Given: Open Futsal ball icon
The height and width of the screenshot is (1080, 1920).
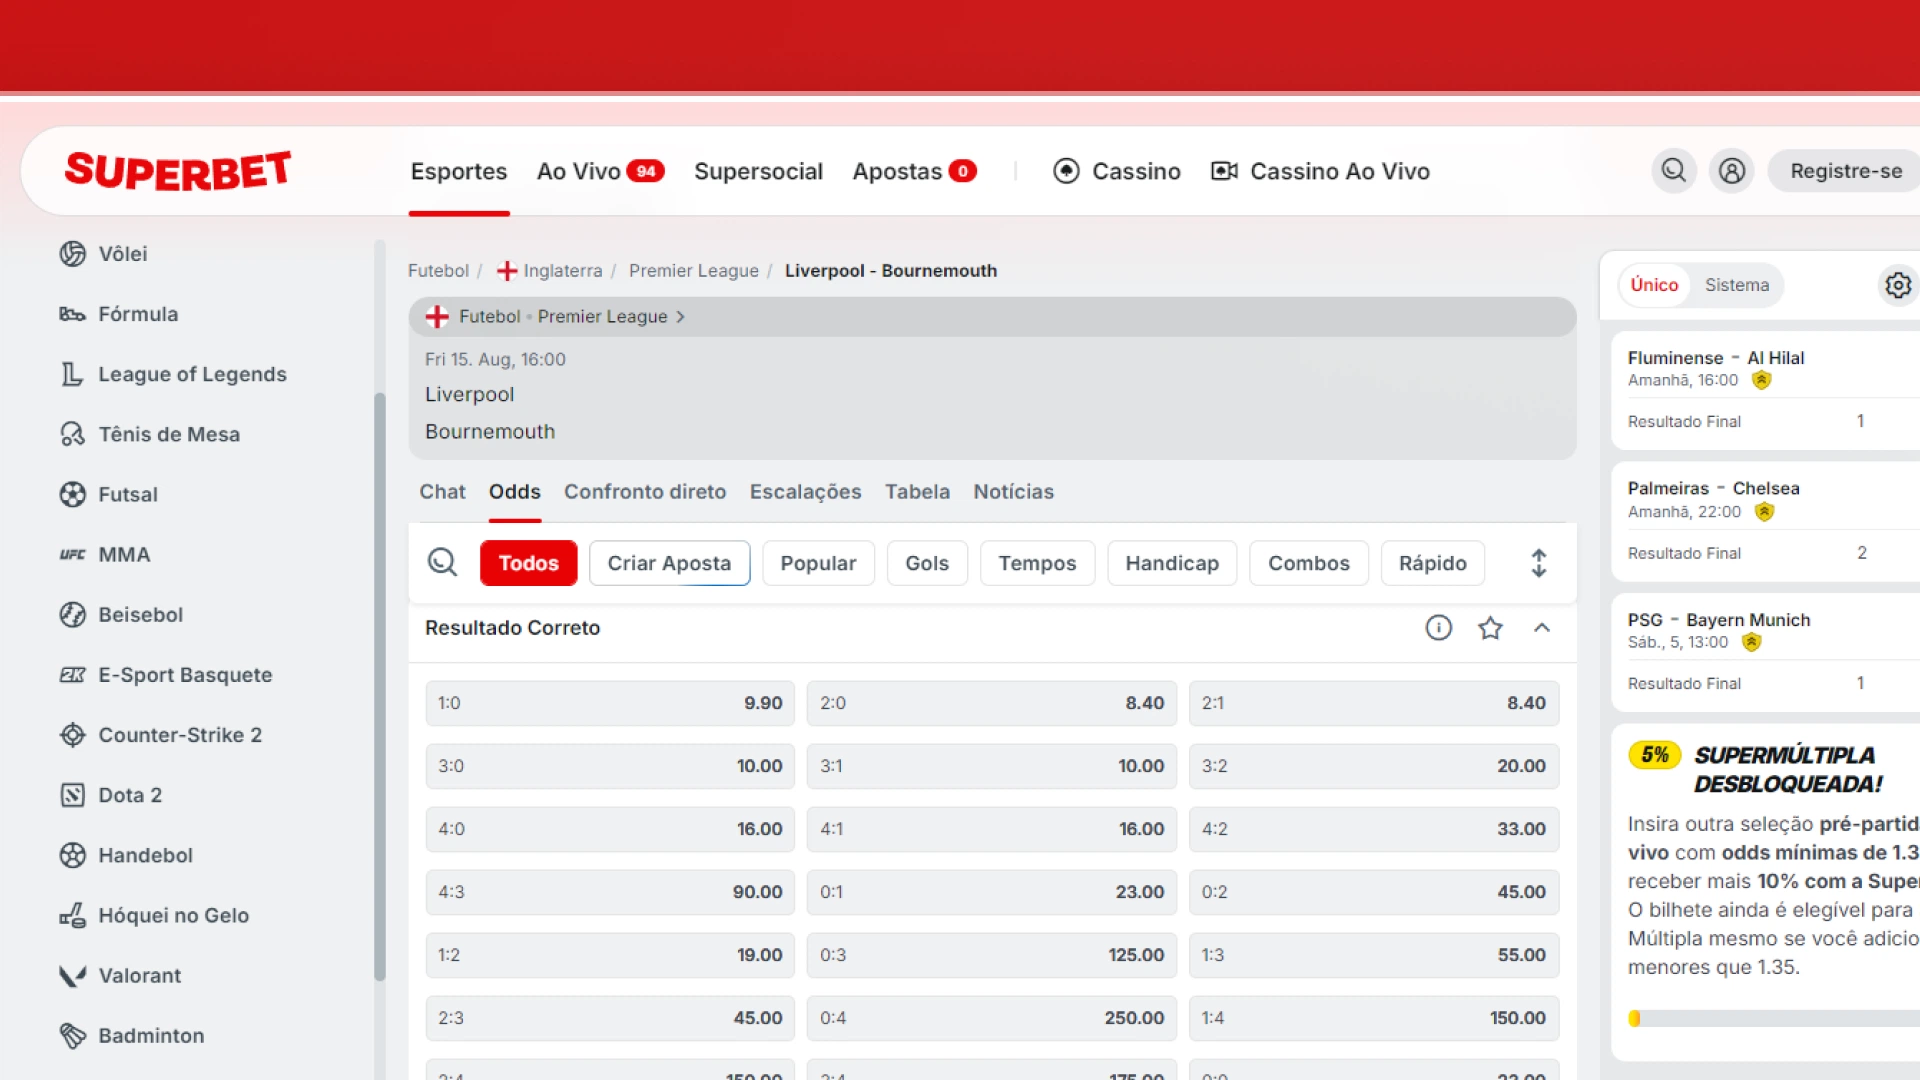Looking at the screenshot, I should tap(72, 494).
